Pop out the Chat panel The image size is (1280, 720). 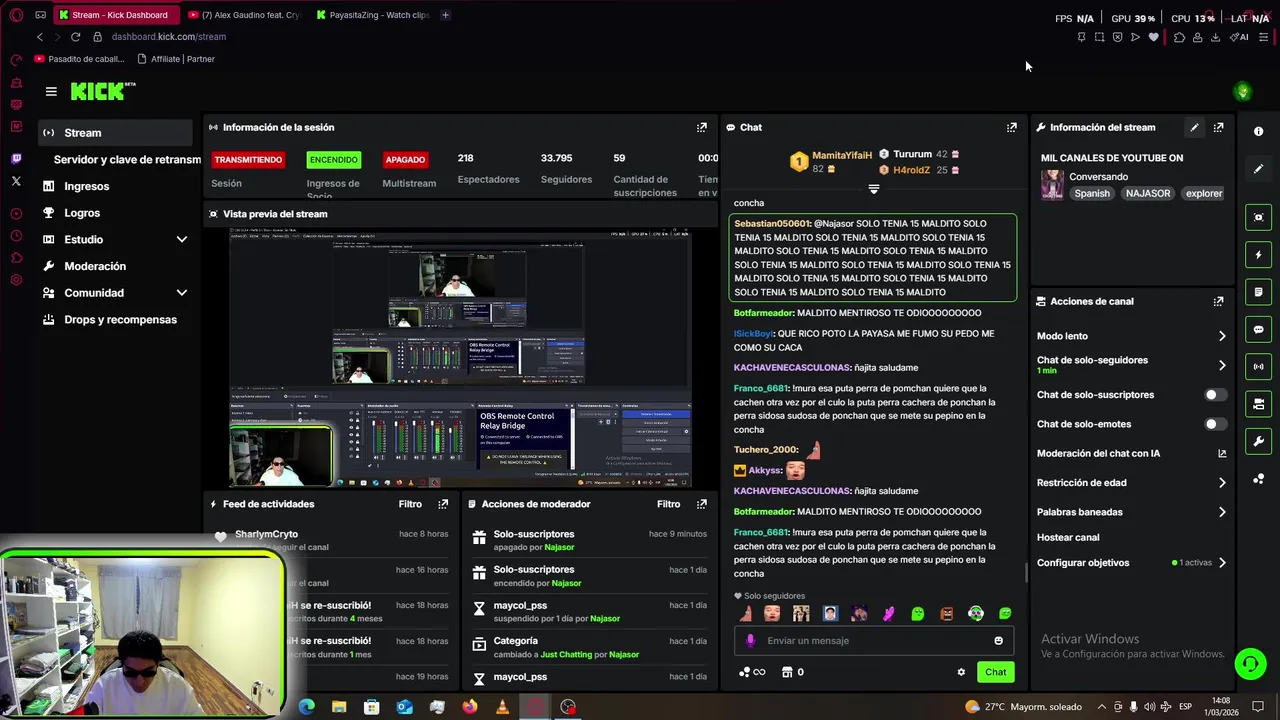click(x=1012, y=127)
